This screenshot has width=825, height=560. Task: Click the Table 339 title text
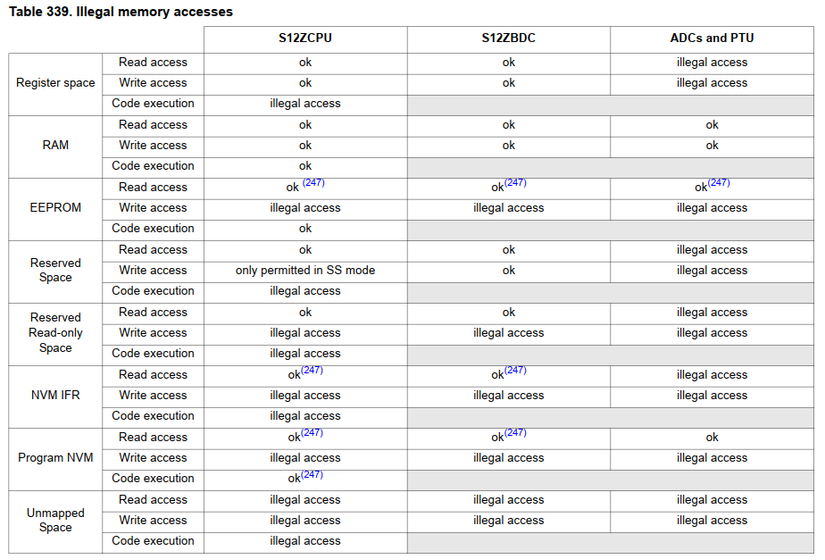pos(121,12)
